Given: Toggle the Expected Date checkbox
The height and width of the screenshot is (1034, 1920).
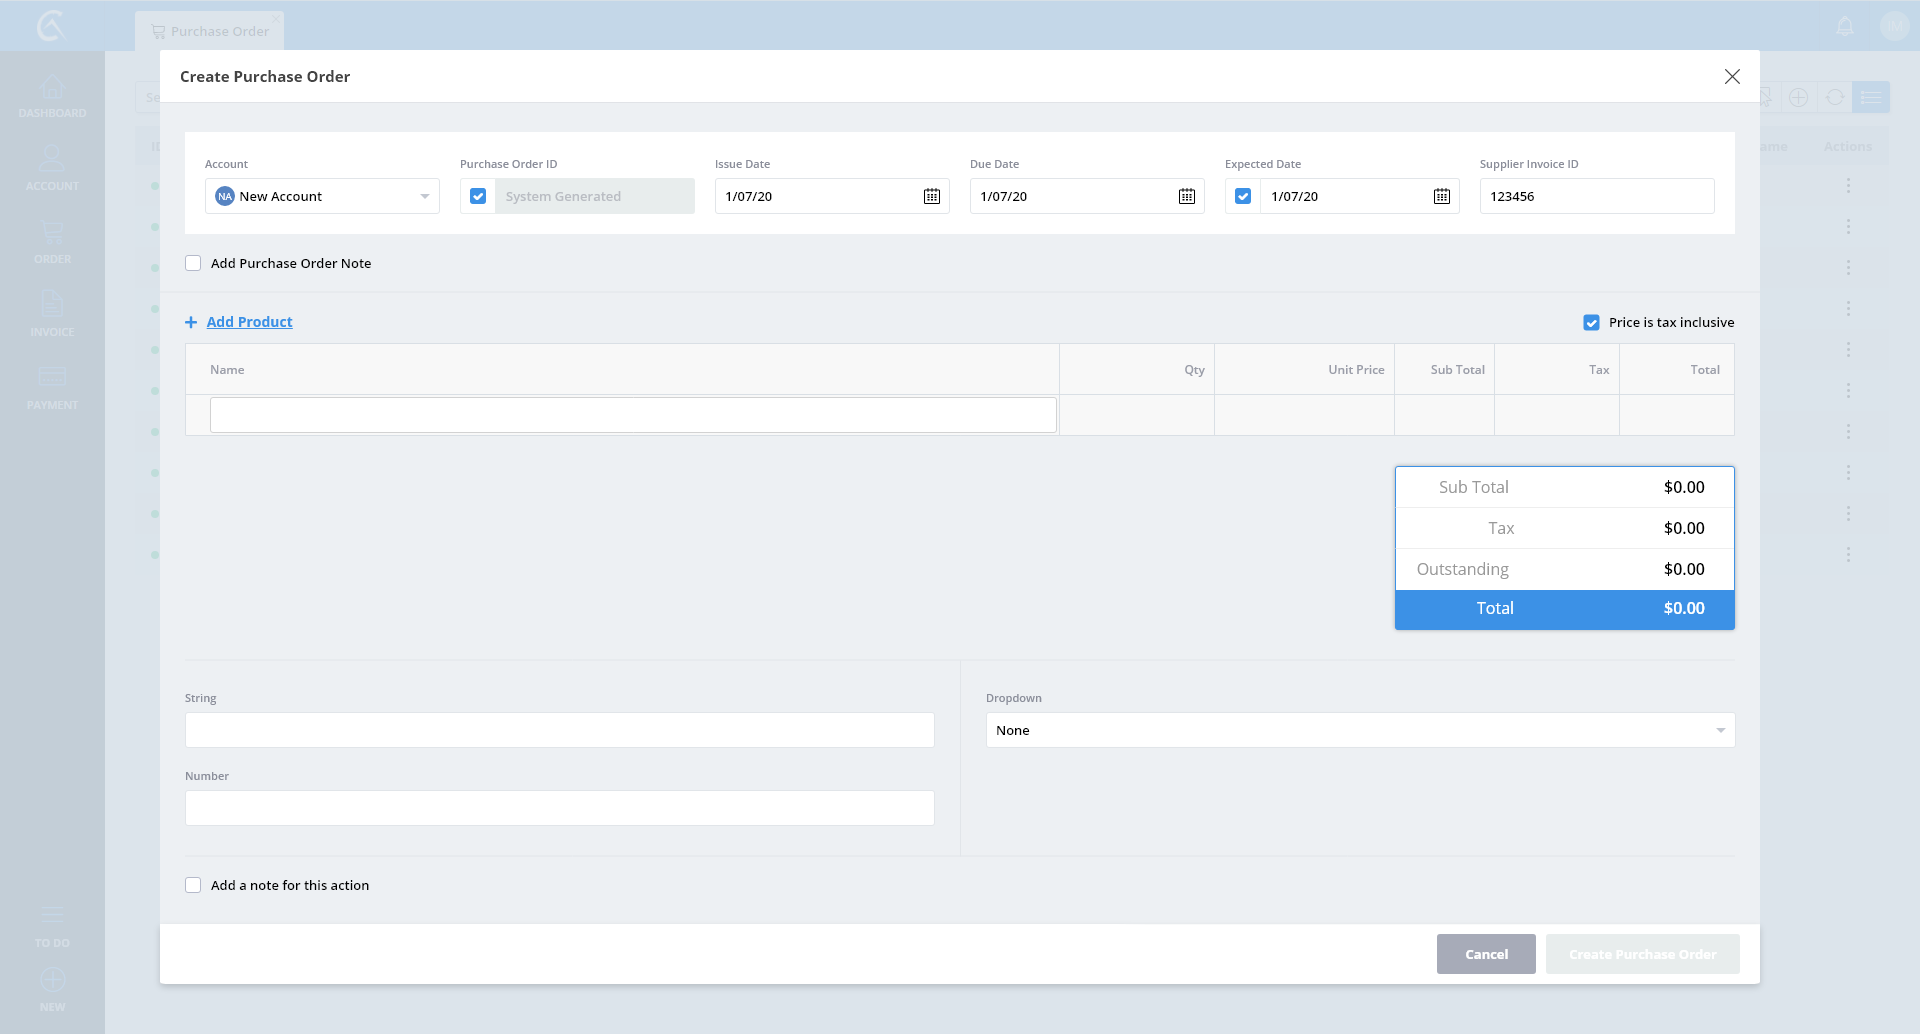Looking at the screenshot, I should [x=1243, y=196].
